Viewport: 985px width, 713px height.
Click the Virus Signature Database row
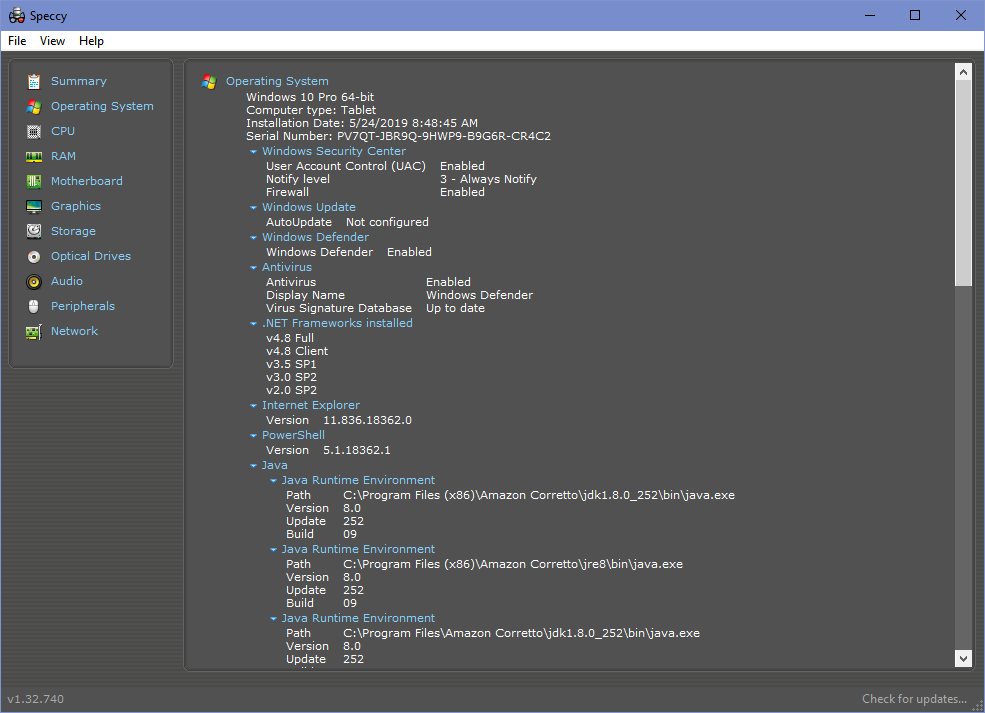pyautogui.click(x=375, y=308)
